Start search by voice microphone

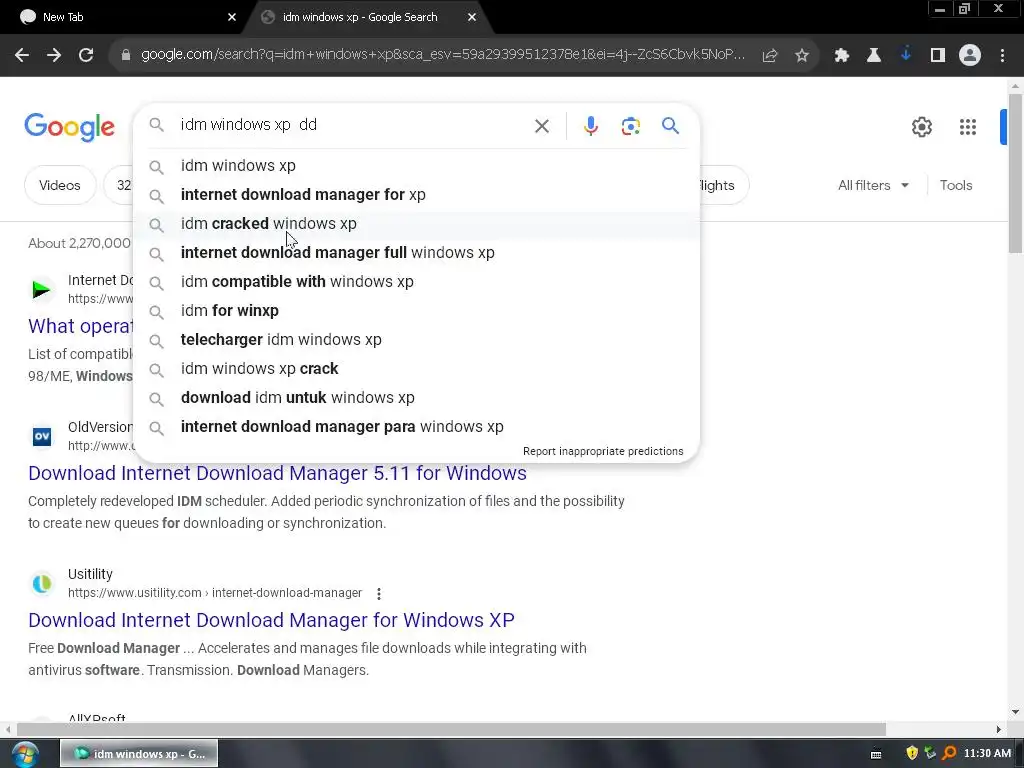point(590,125)
